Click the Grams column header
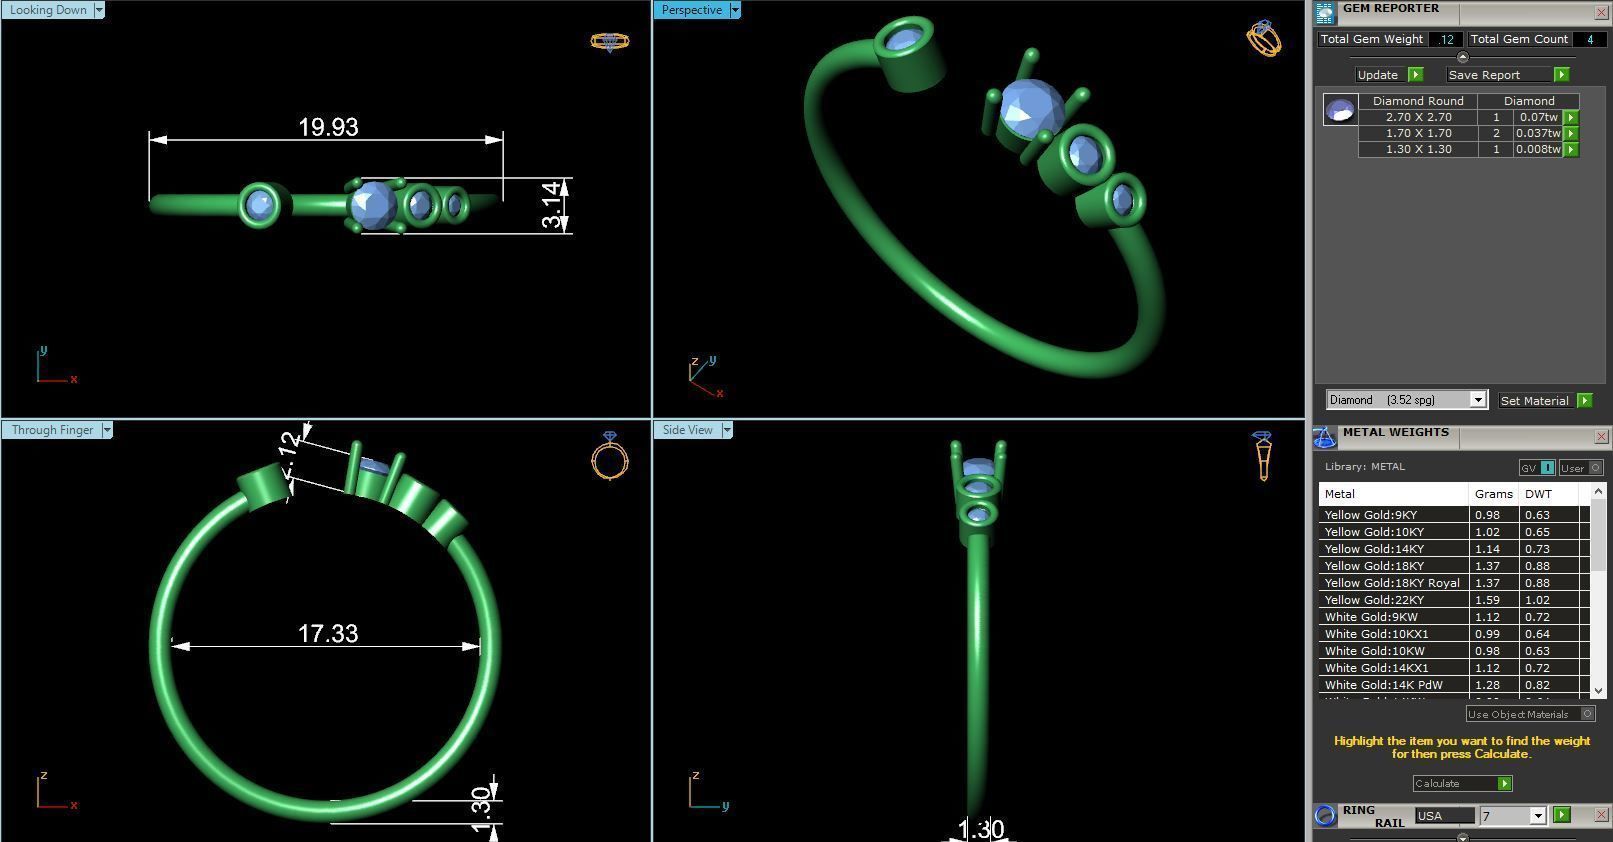The image size is (1613, 842). point(1494,494)
